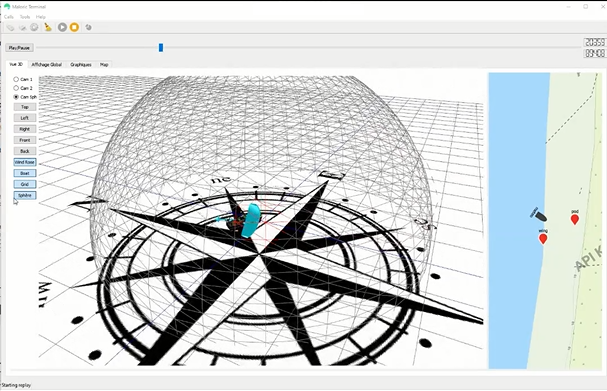Click the broom clear icon in toolbar
The image size is (607, 391).
point(48,27)
